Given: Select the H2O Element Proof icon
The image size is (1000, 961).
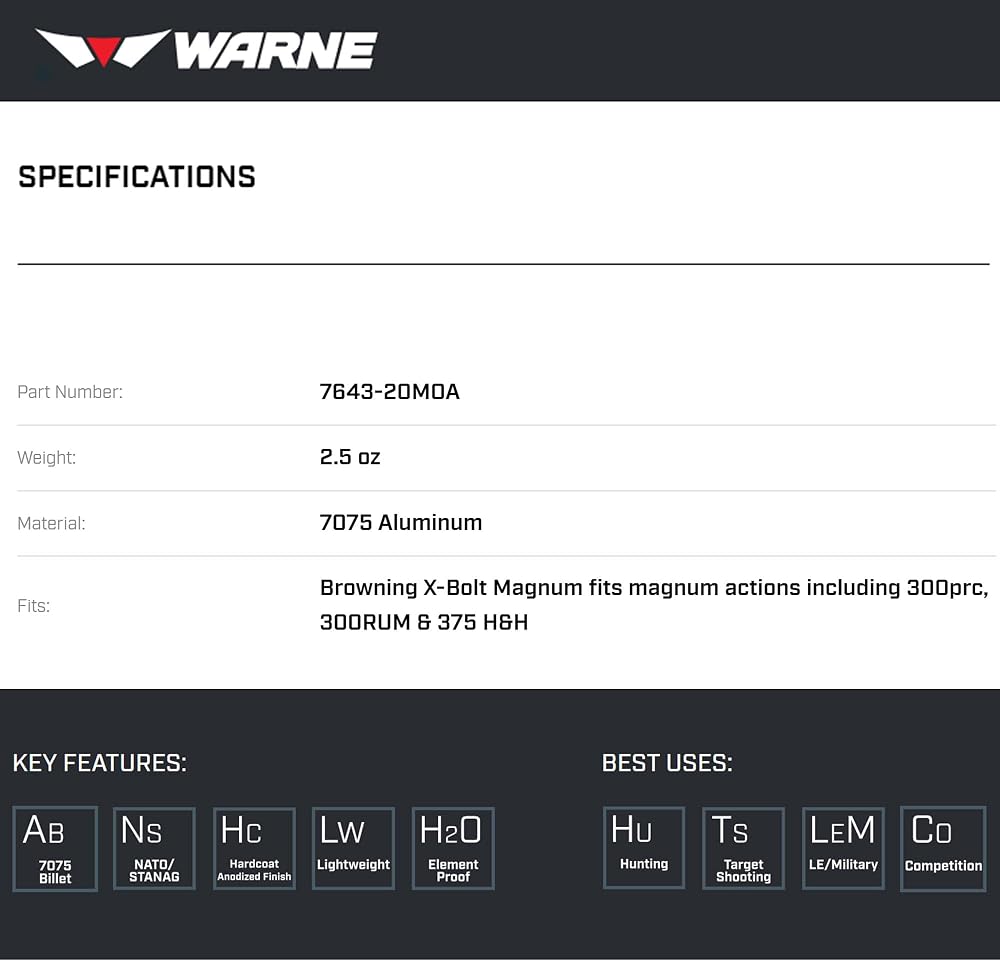Looking at the screenshot, I should (453, 848).
